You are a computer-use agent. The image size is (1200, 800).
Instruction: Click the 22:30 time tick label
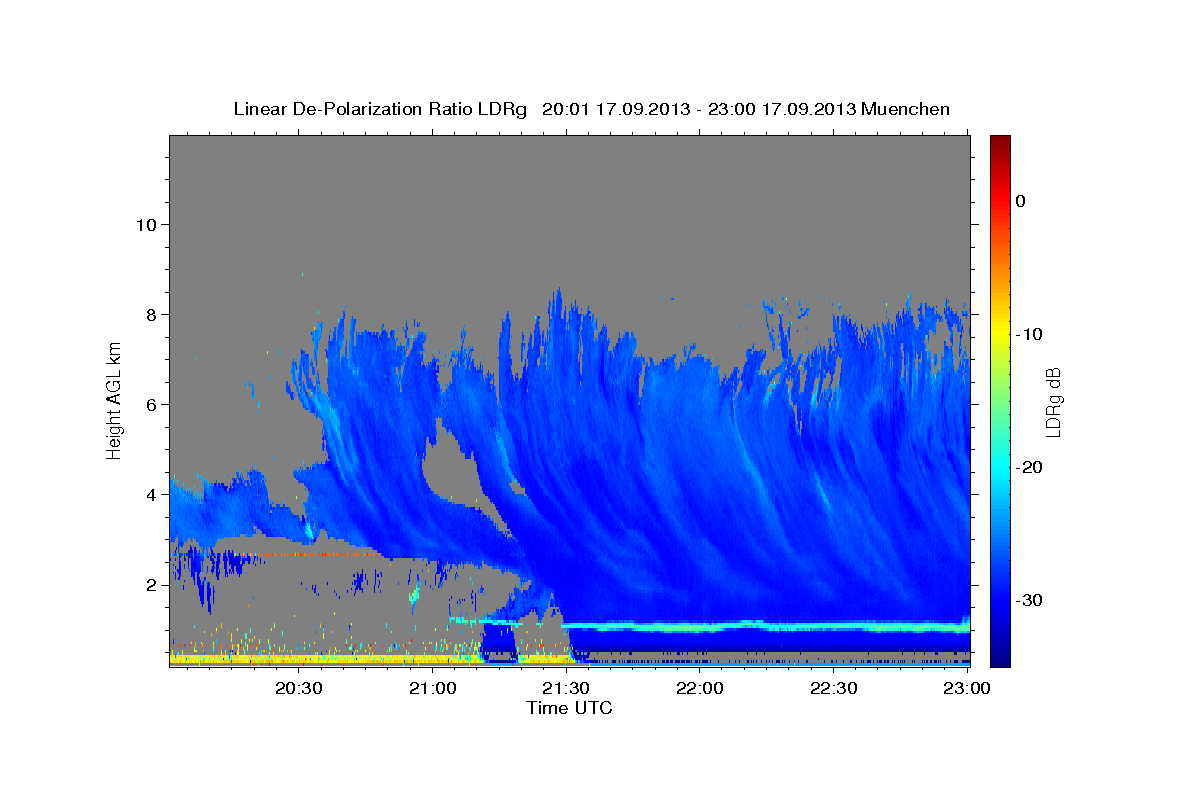[833, 688]
